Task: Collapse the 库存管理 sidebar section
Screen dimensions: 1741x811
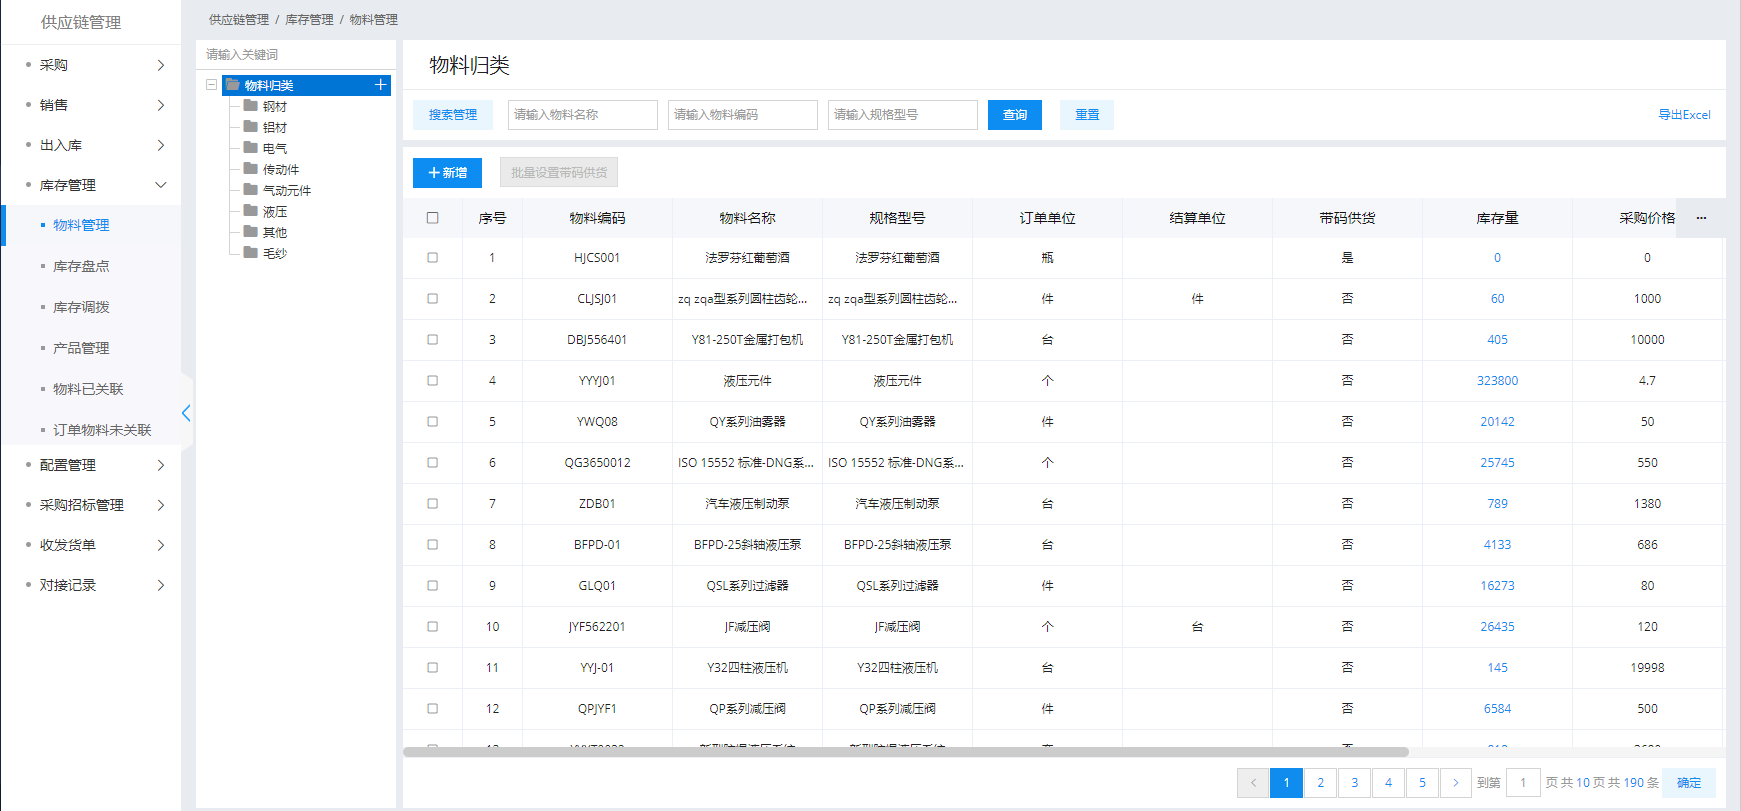Action: (160, 185)
